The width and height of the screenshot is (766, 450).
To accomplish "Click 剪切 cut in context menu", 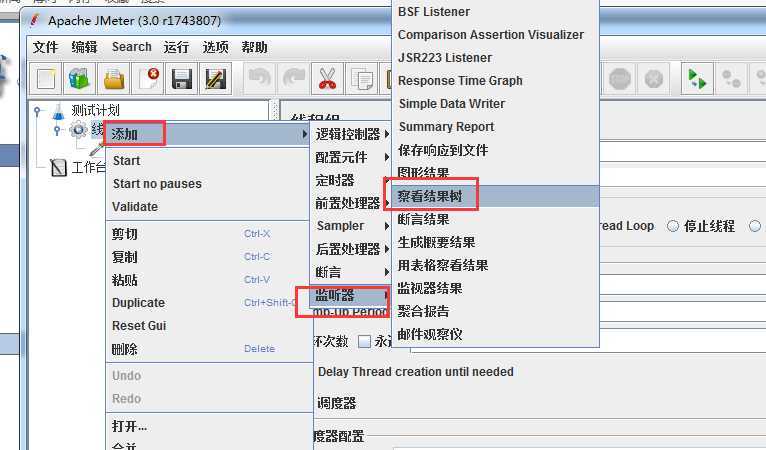I will [x=208, y=234].
